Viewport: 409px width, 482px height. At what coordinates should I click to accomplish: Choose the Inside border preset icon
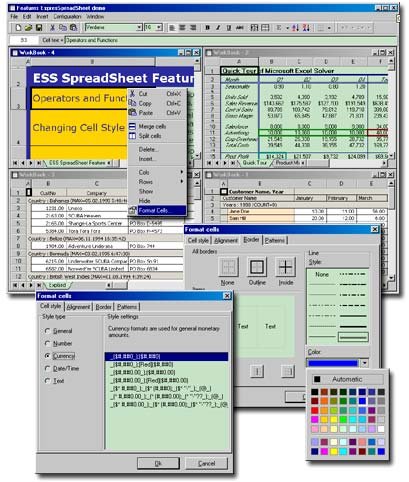tap(285, 267)
